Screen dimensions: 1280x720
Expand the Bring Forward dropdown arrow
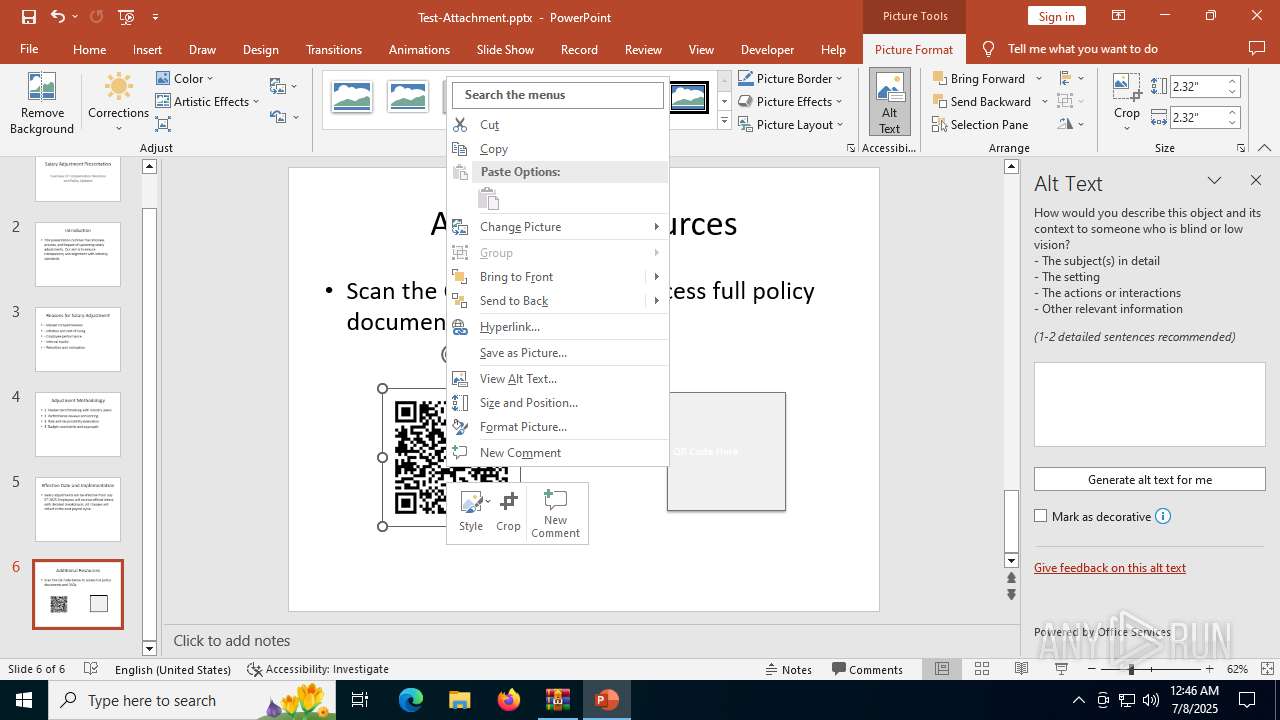pyautogui.click(x=1039, y=78)
